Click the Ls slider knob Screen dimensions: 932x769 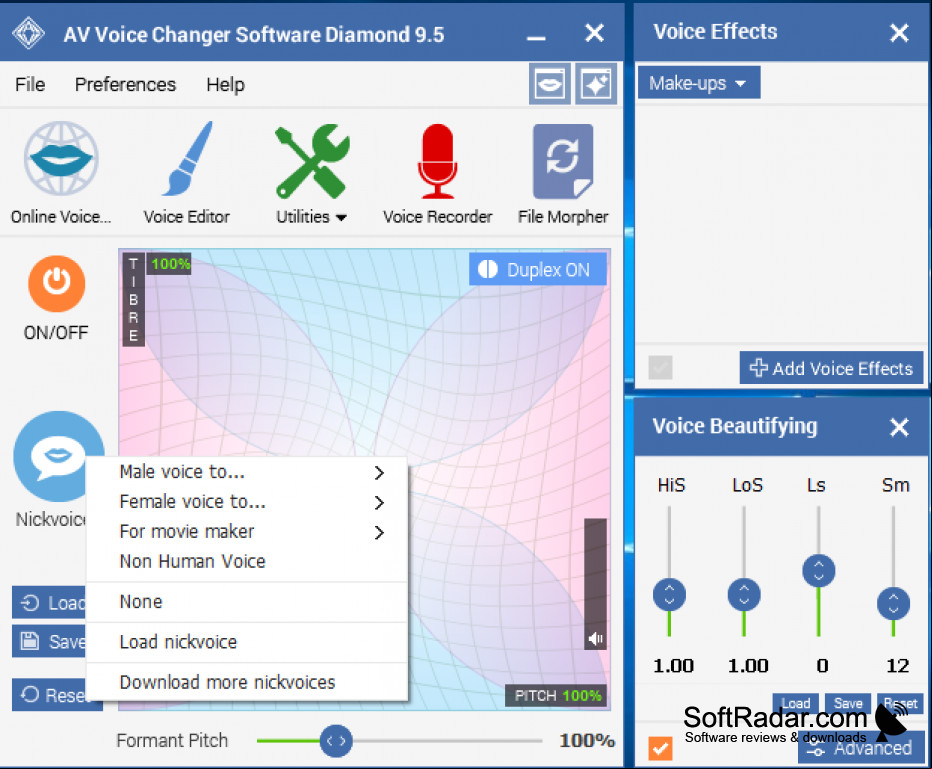pos(818,571)
